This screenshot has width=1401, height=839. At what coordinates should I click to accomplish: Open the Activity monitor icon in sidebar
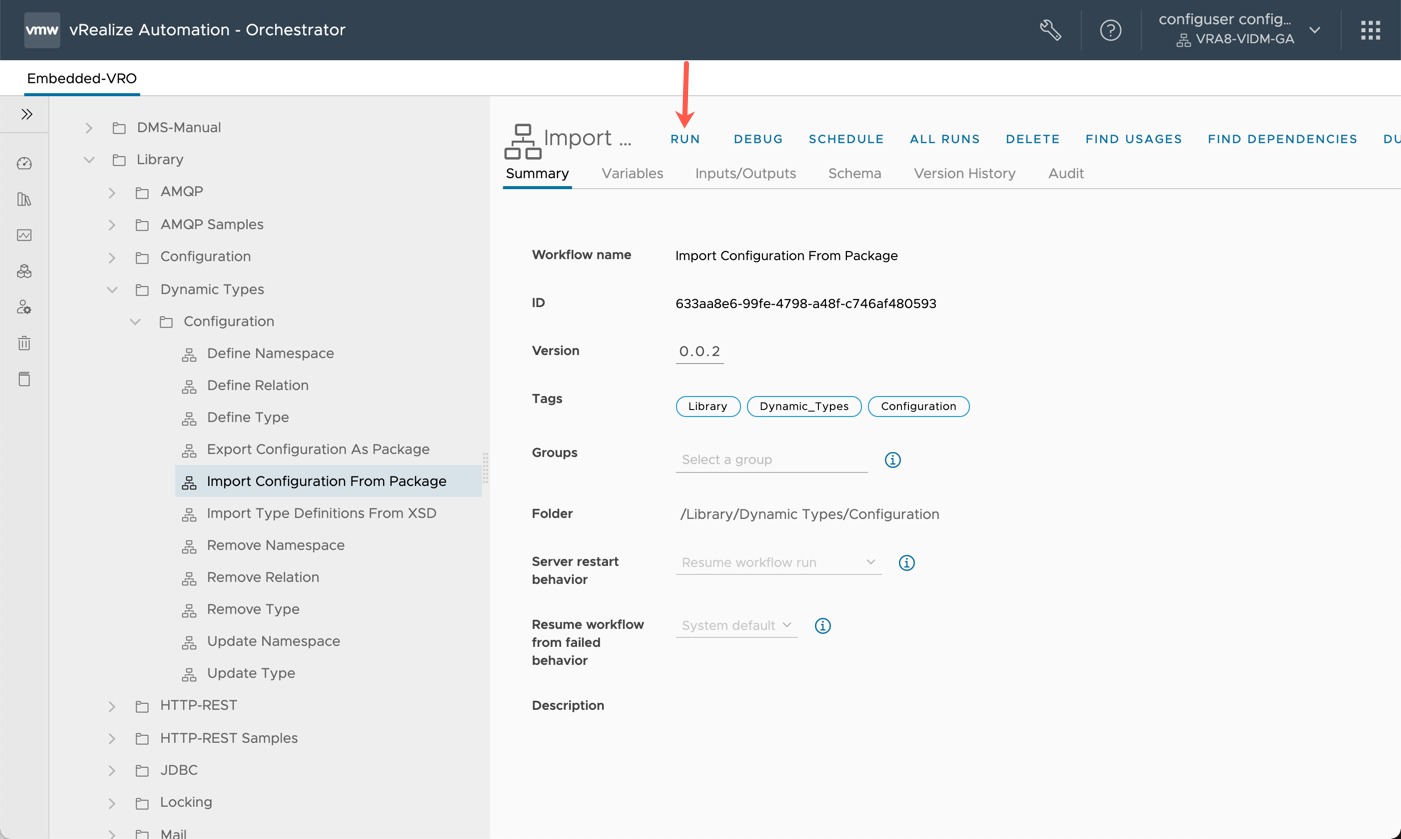[25, 235]
